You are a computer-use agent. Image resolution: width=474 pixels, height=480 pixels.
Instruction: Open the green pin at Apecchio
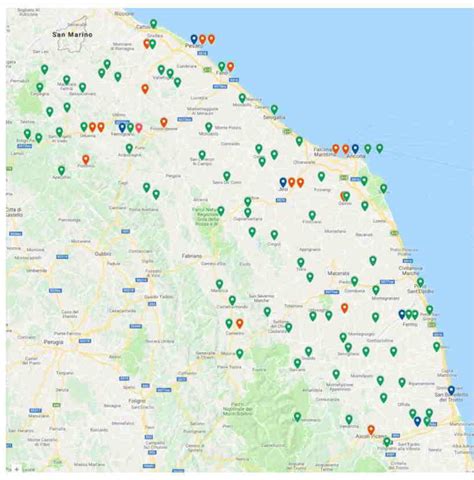61,171
